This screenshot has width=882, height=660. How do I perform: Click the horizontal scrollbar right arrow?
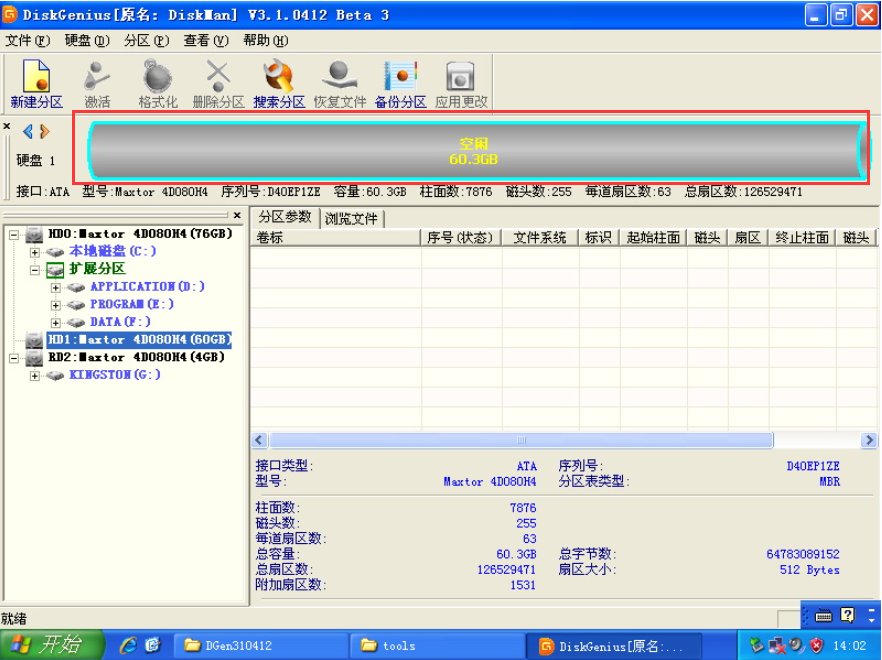pos(869,440)
